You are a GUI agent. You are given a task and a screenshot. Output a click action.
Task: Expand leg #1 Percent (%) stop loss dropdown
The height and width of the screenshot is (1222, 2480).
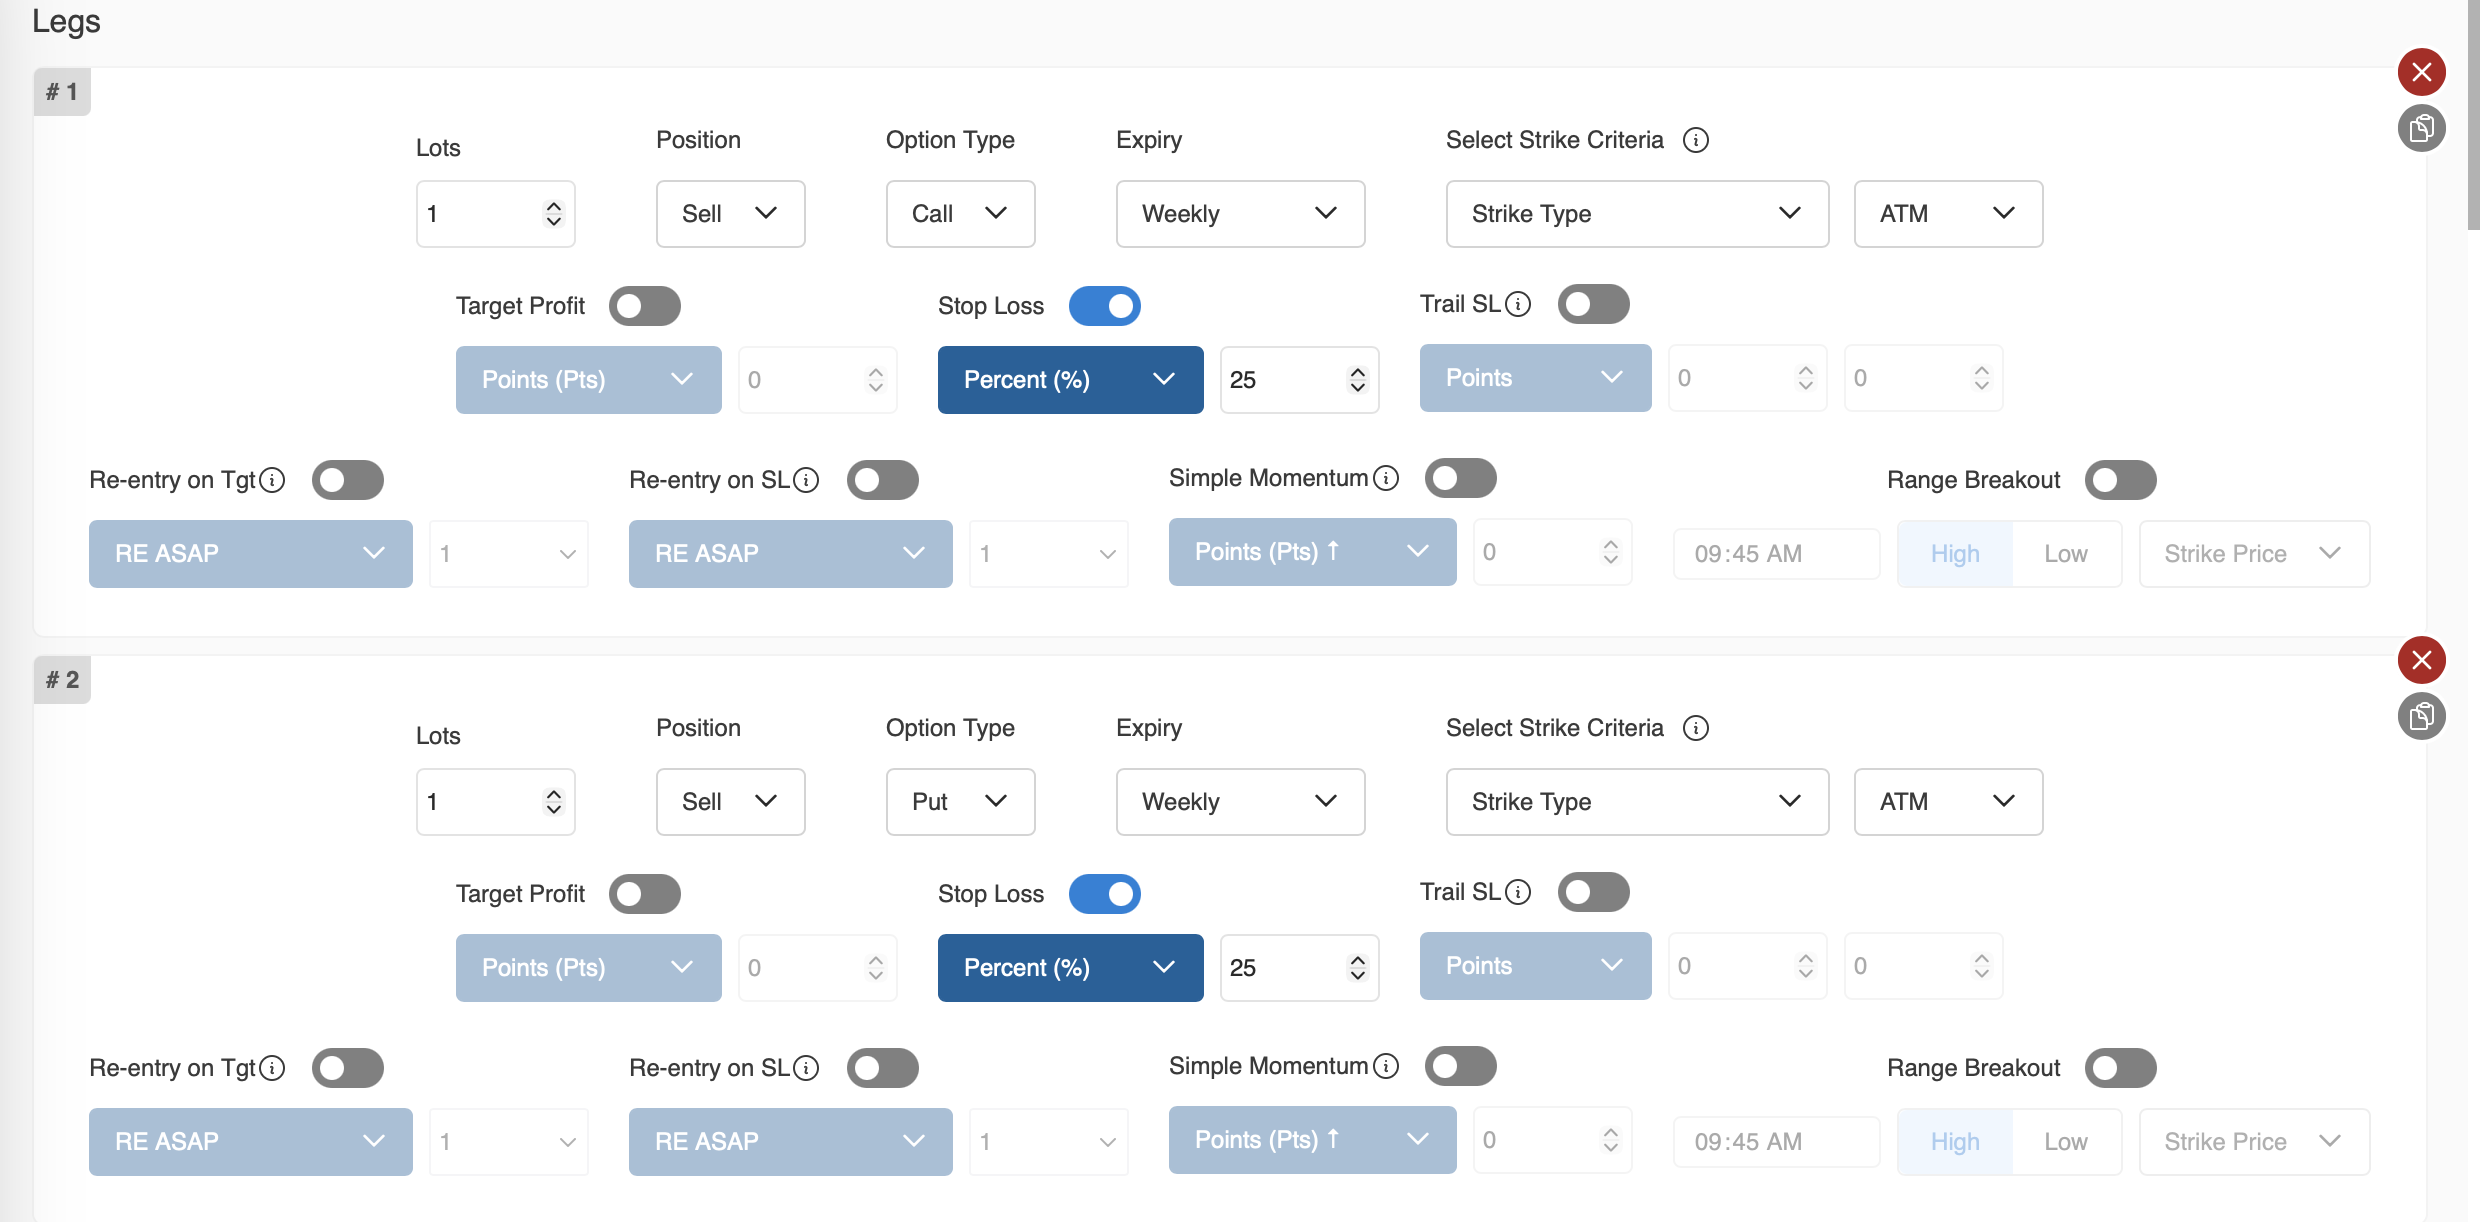coord(1070,380)
